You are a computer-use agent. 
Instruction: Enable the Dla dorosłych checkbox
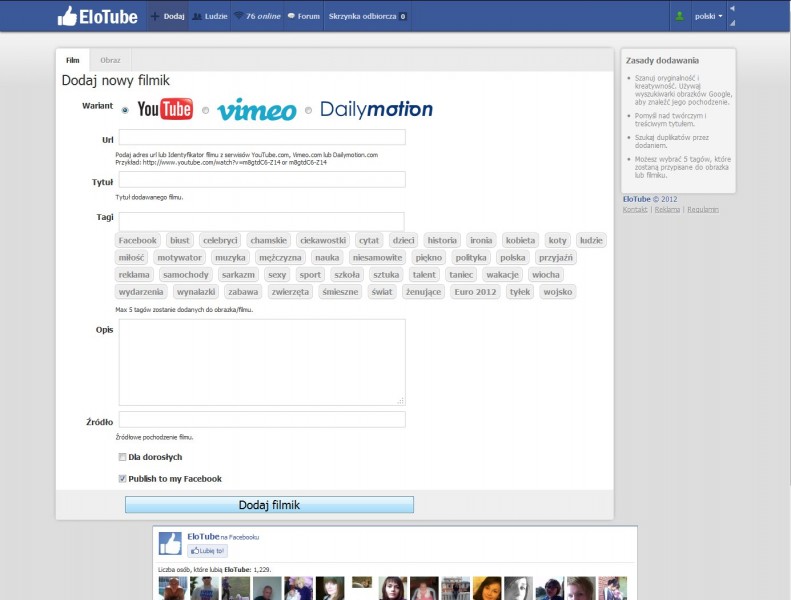tap(122, 457)
